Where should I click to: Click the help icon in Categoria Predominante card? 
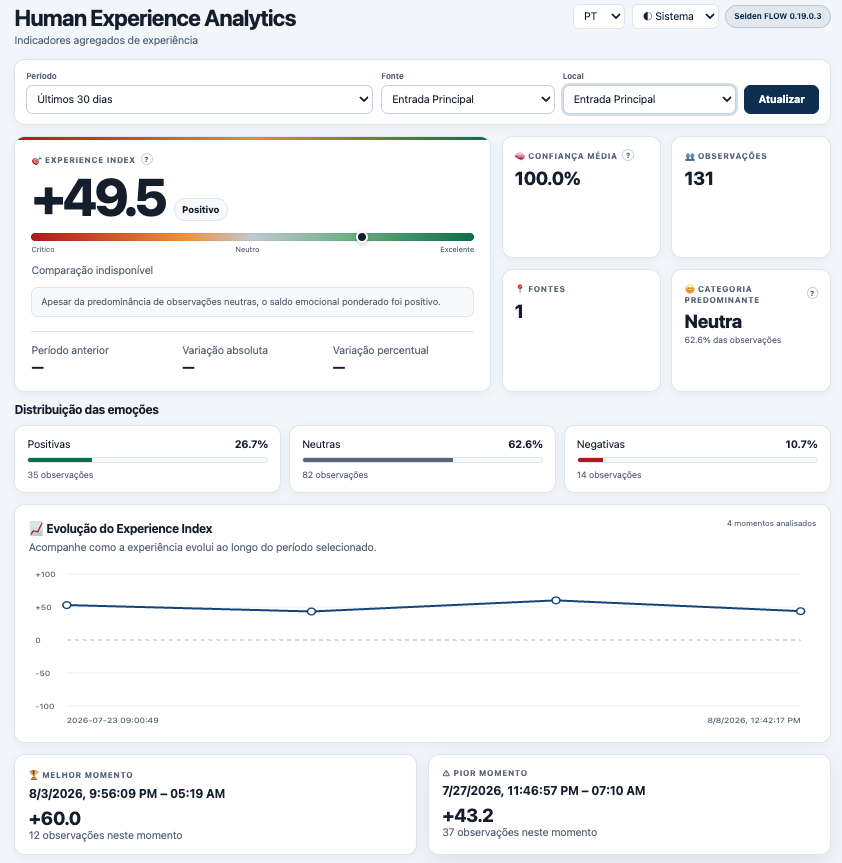tap(812, 293)
